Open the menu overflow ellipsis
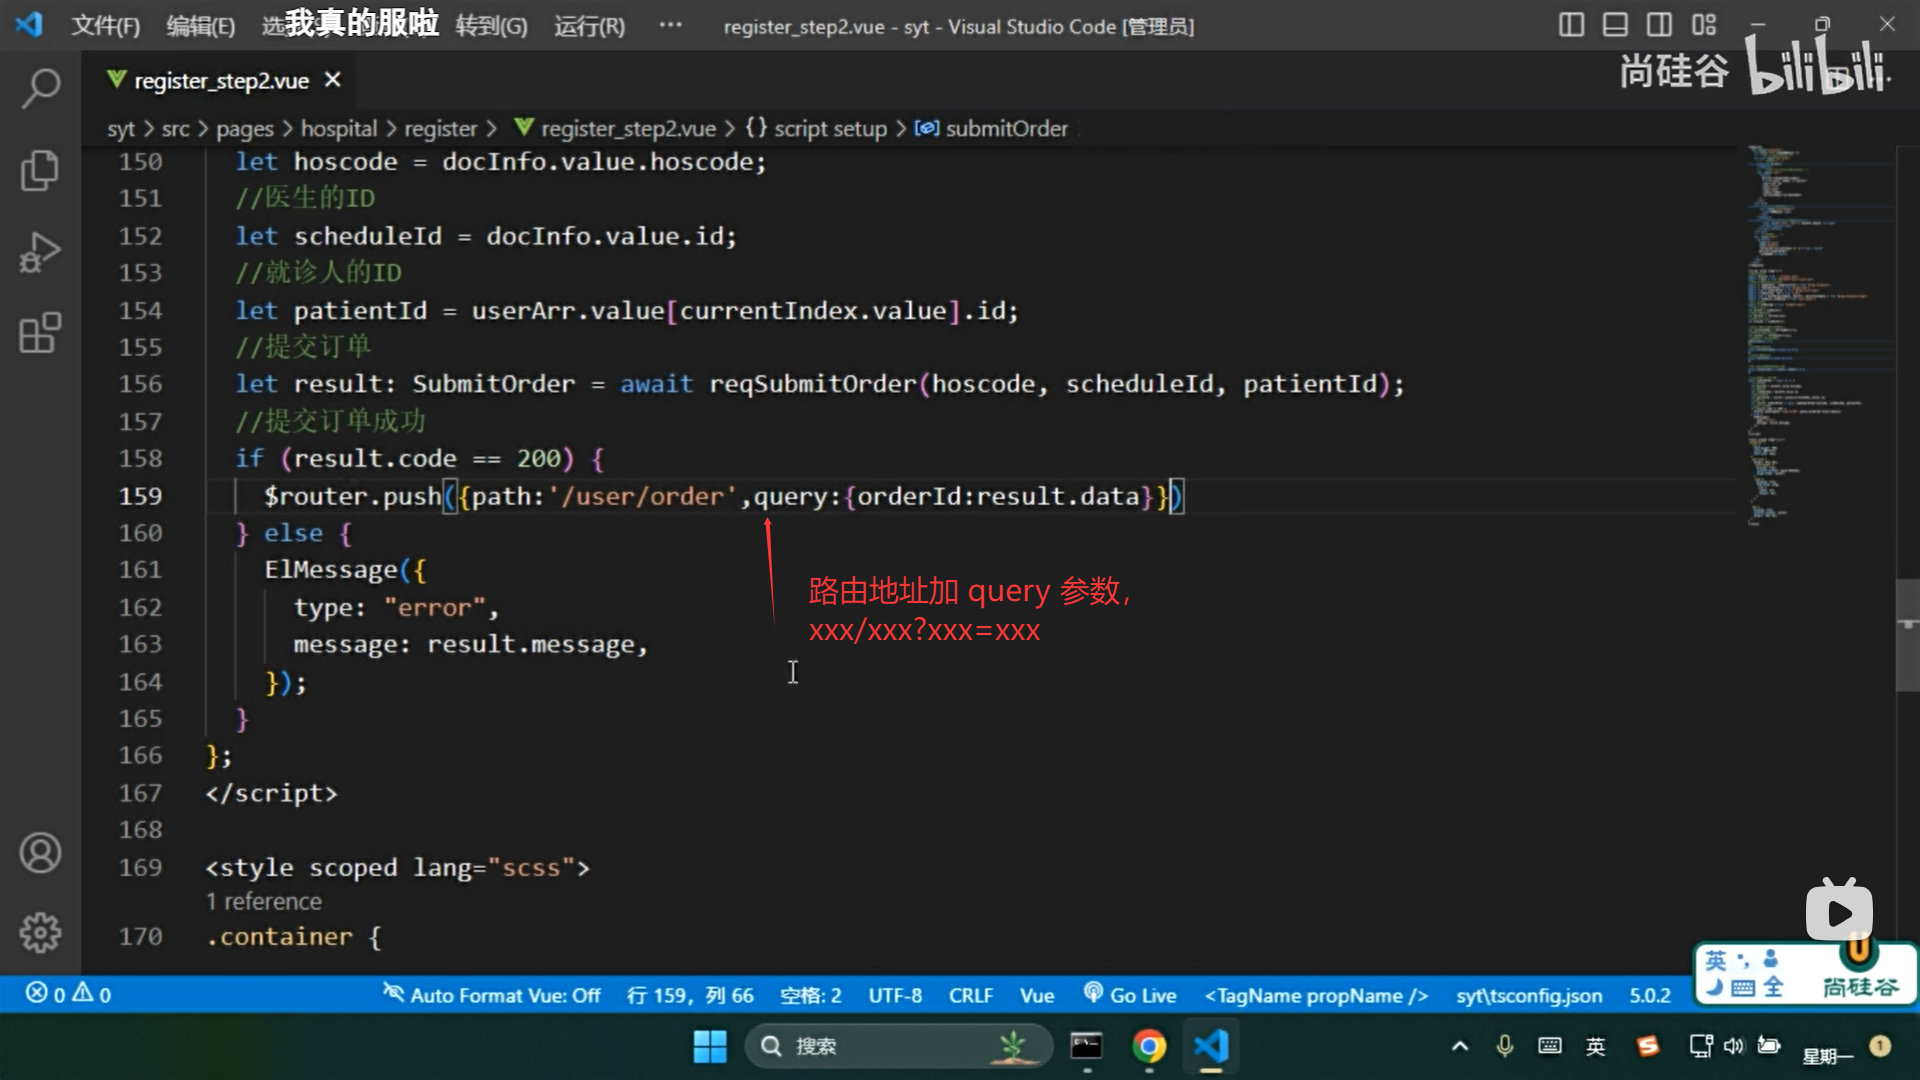Screen dimensions: 1920x1080 pyautogui.click(x=670, y=25)
